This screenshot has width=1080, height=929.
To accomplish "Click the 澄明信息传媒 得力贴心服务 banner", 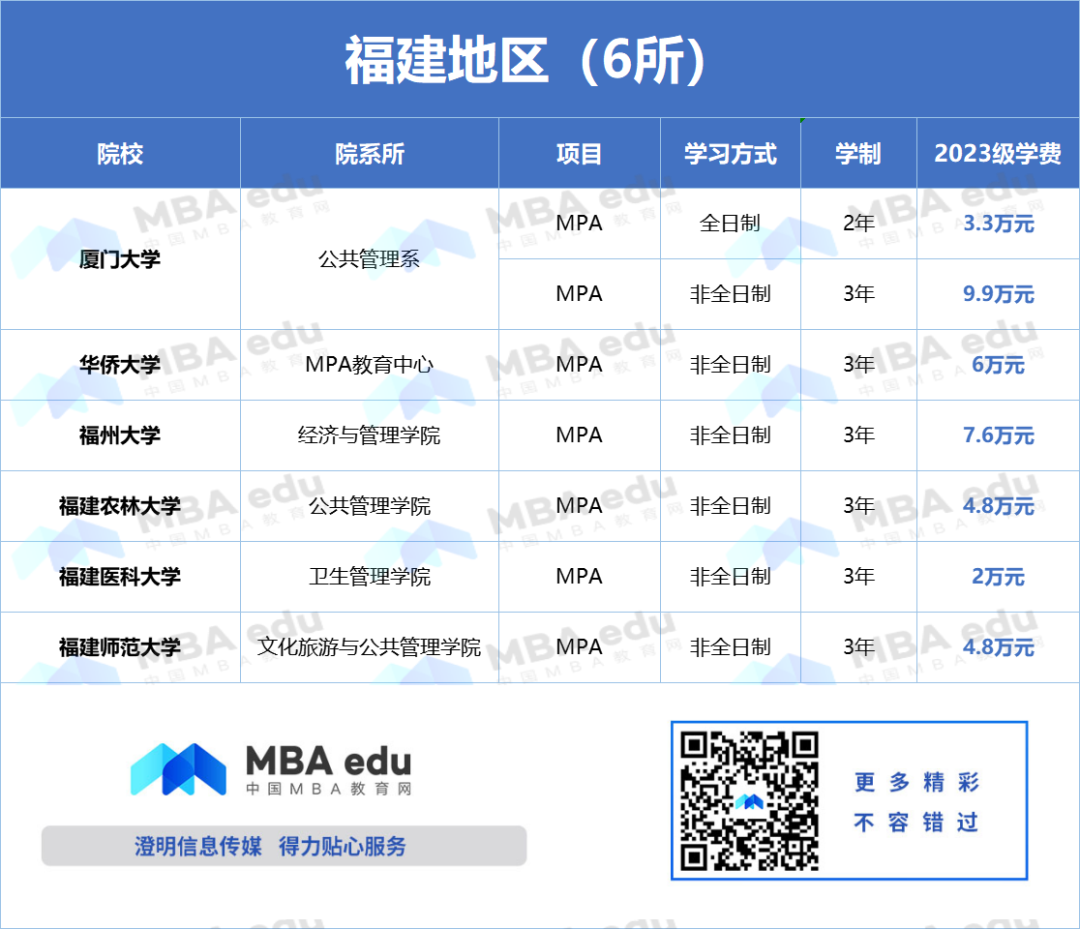I will point(284,846).
